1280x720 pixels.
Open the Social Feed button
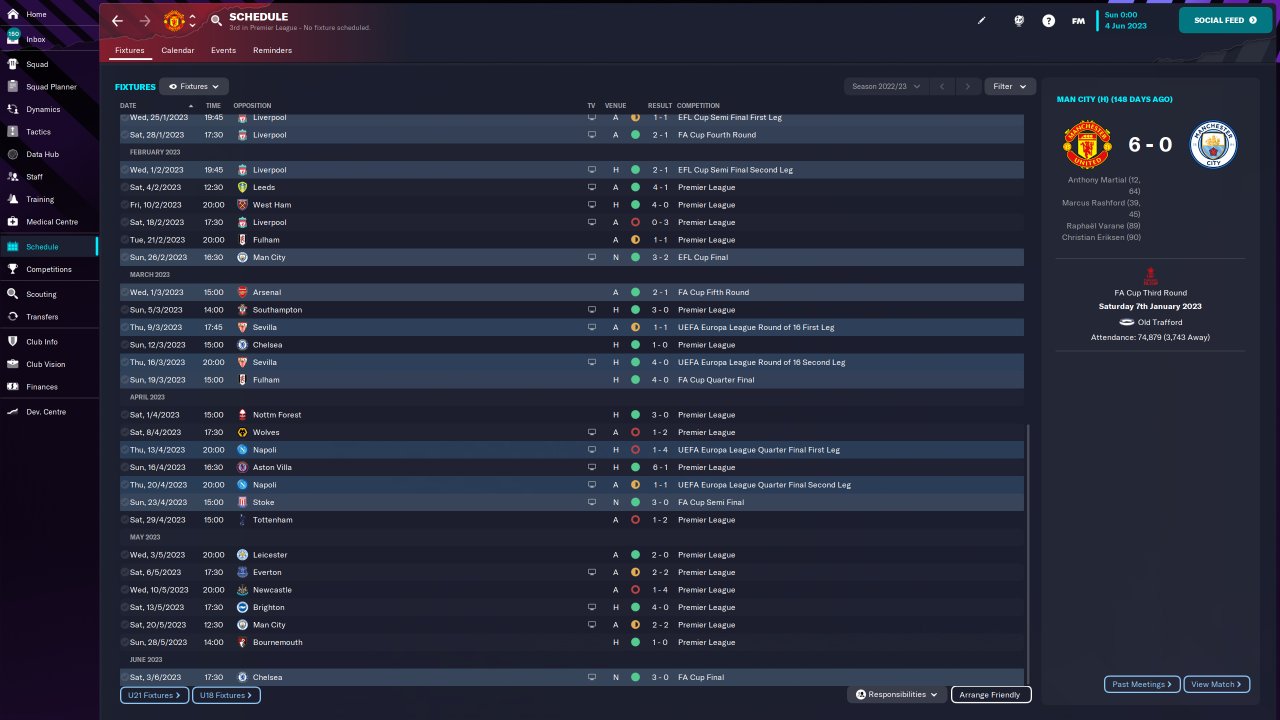pos(1225,20)
